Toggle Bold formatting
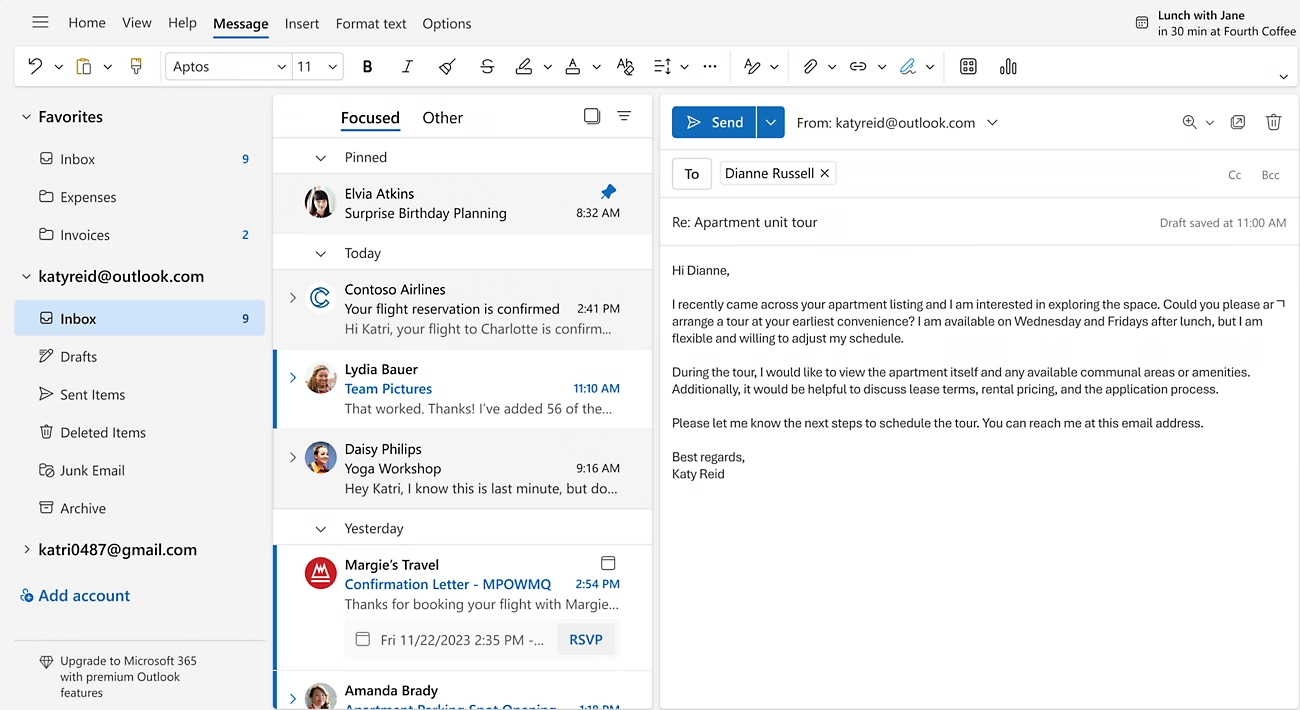This screenshot has width=1300, height=710. tap(367, 66)
